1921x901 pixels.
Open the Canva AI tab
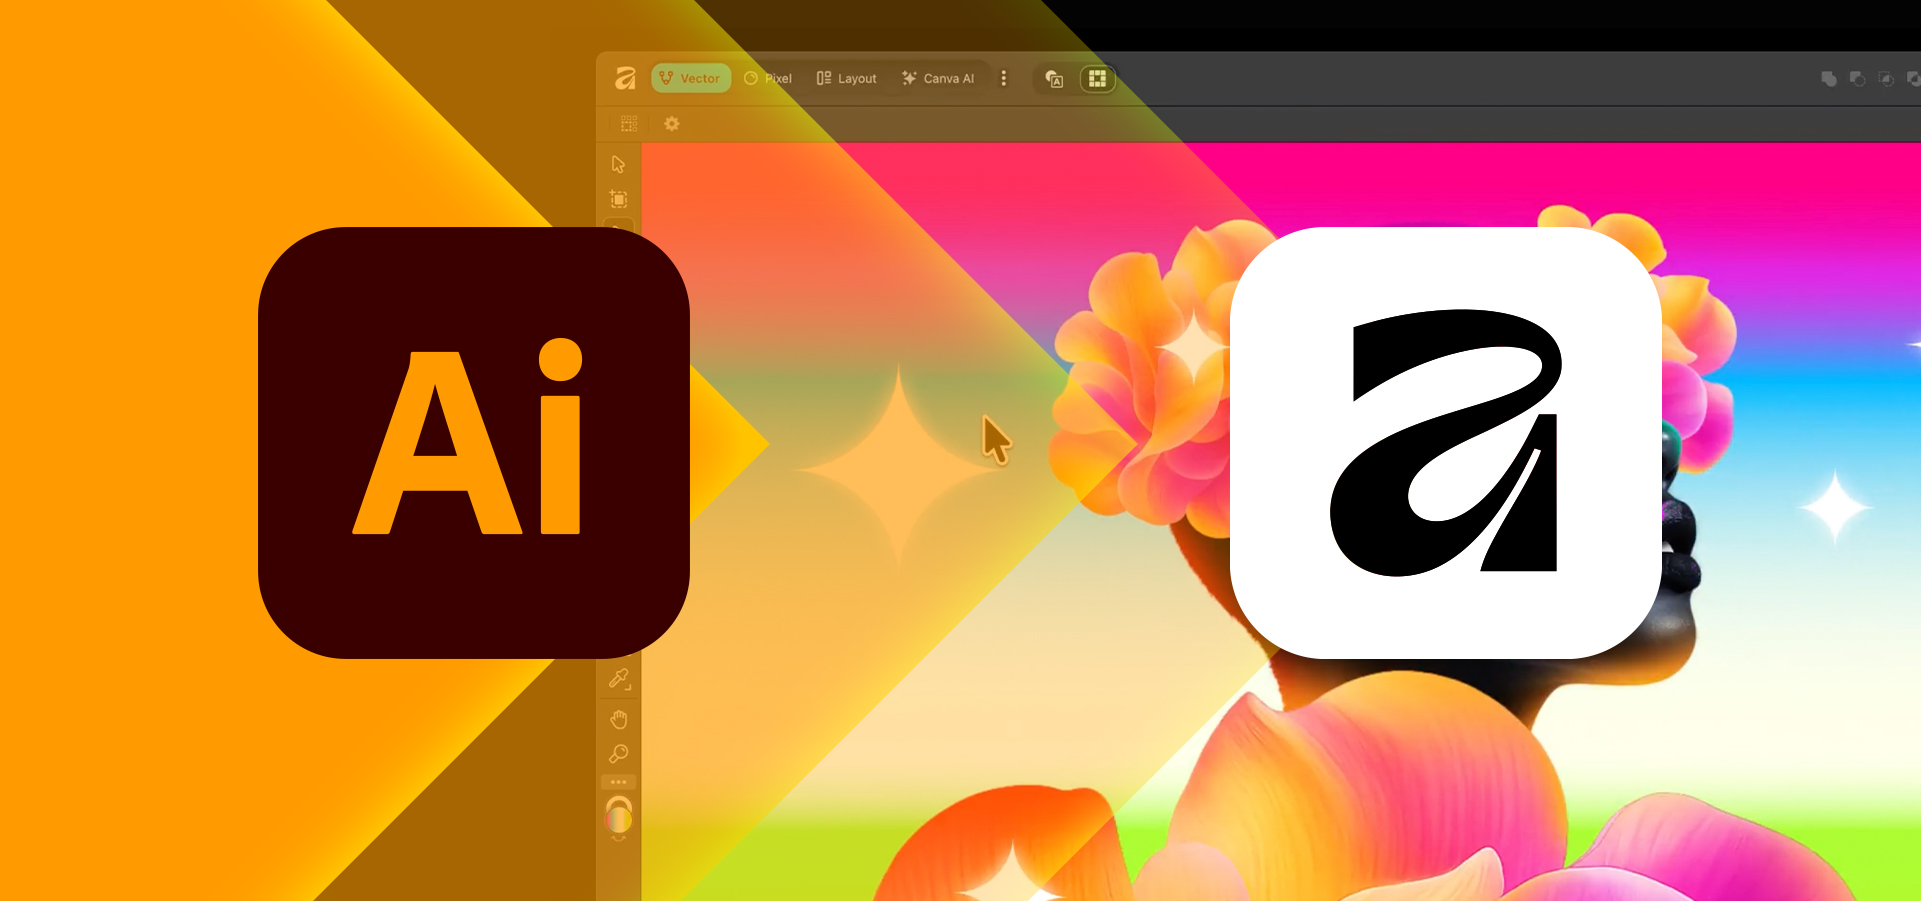[938, 78]
